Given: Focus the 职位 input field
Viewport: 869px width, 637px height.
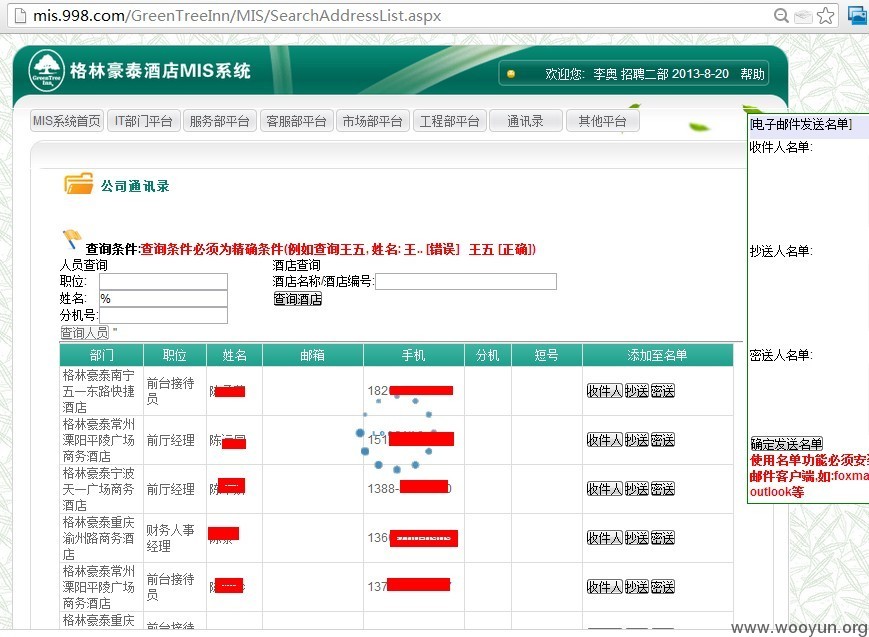Looking at the screenshot, I should point(163,281).
